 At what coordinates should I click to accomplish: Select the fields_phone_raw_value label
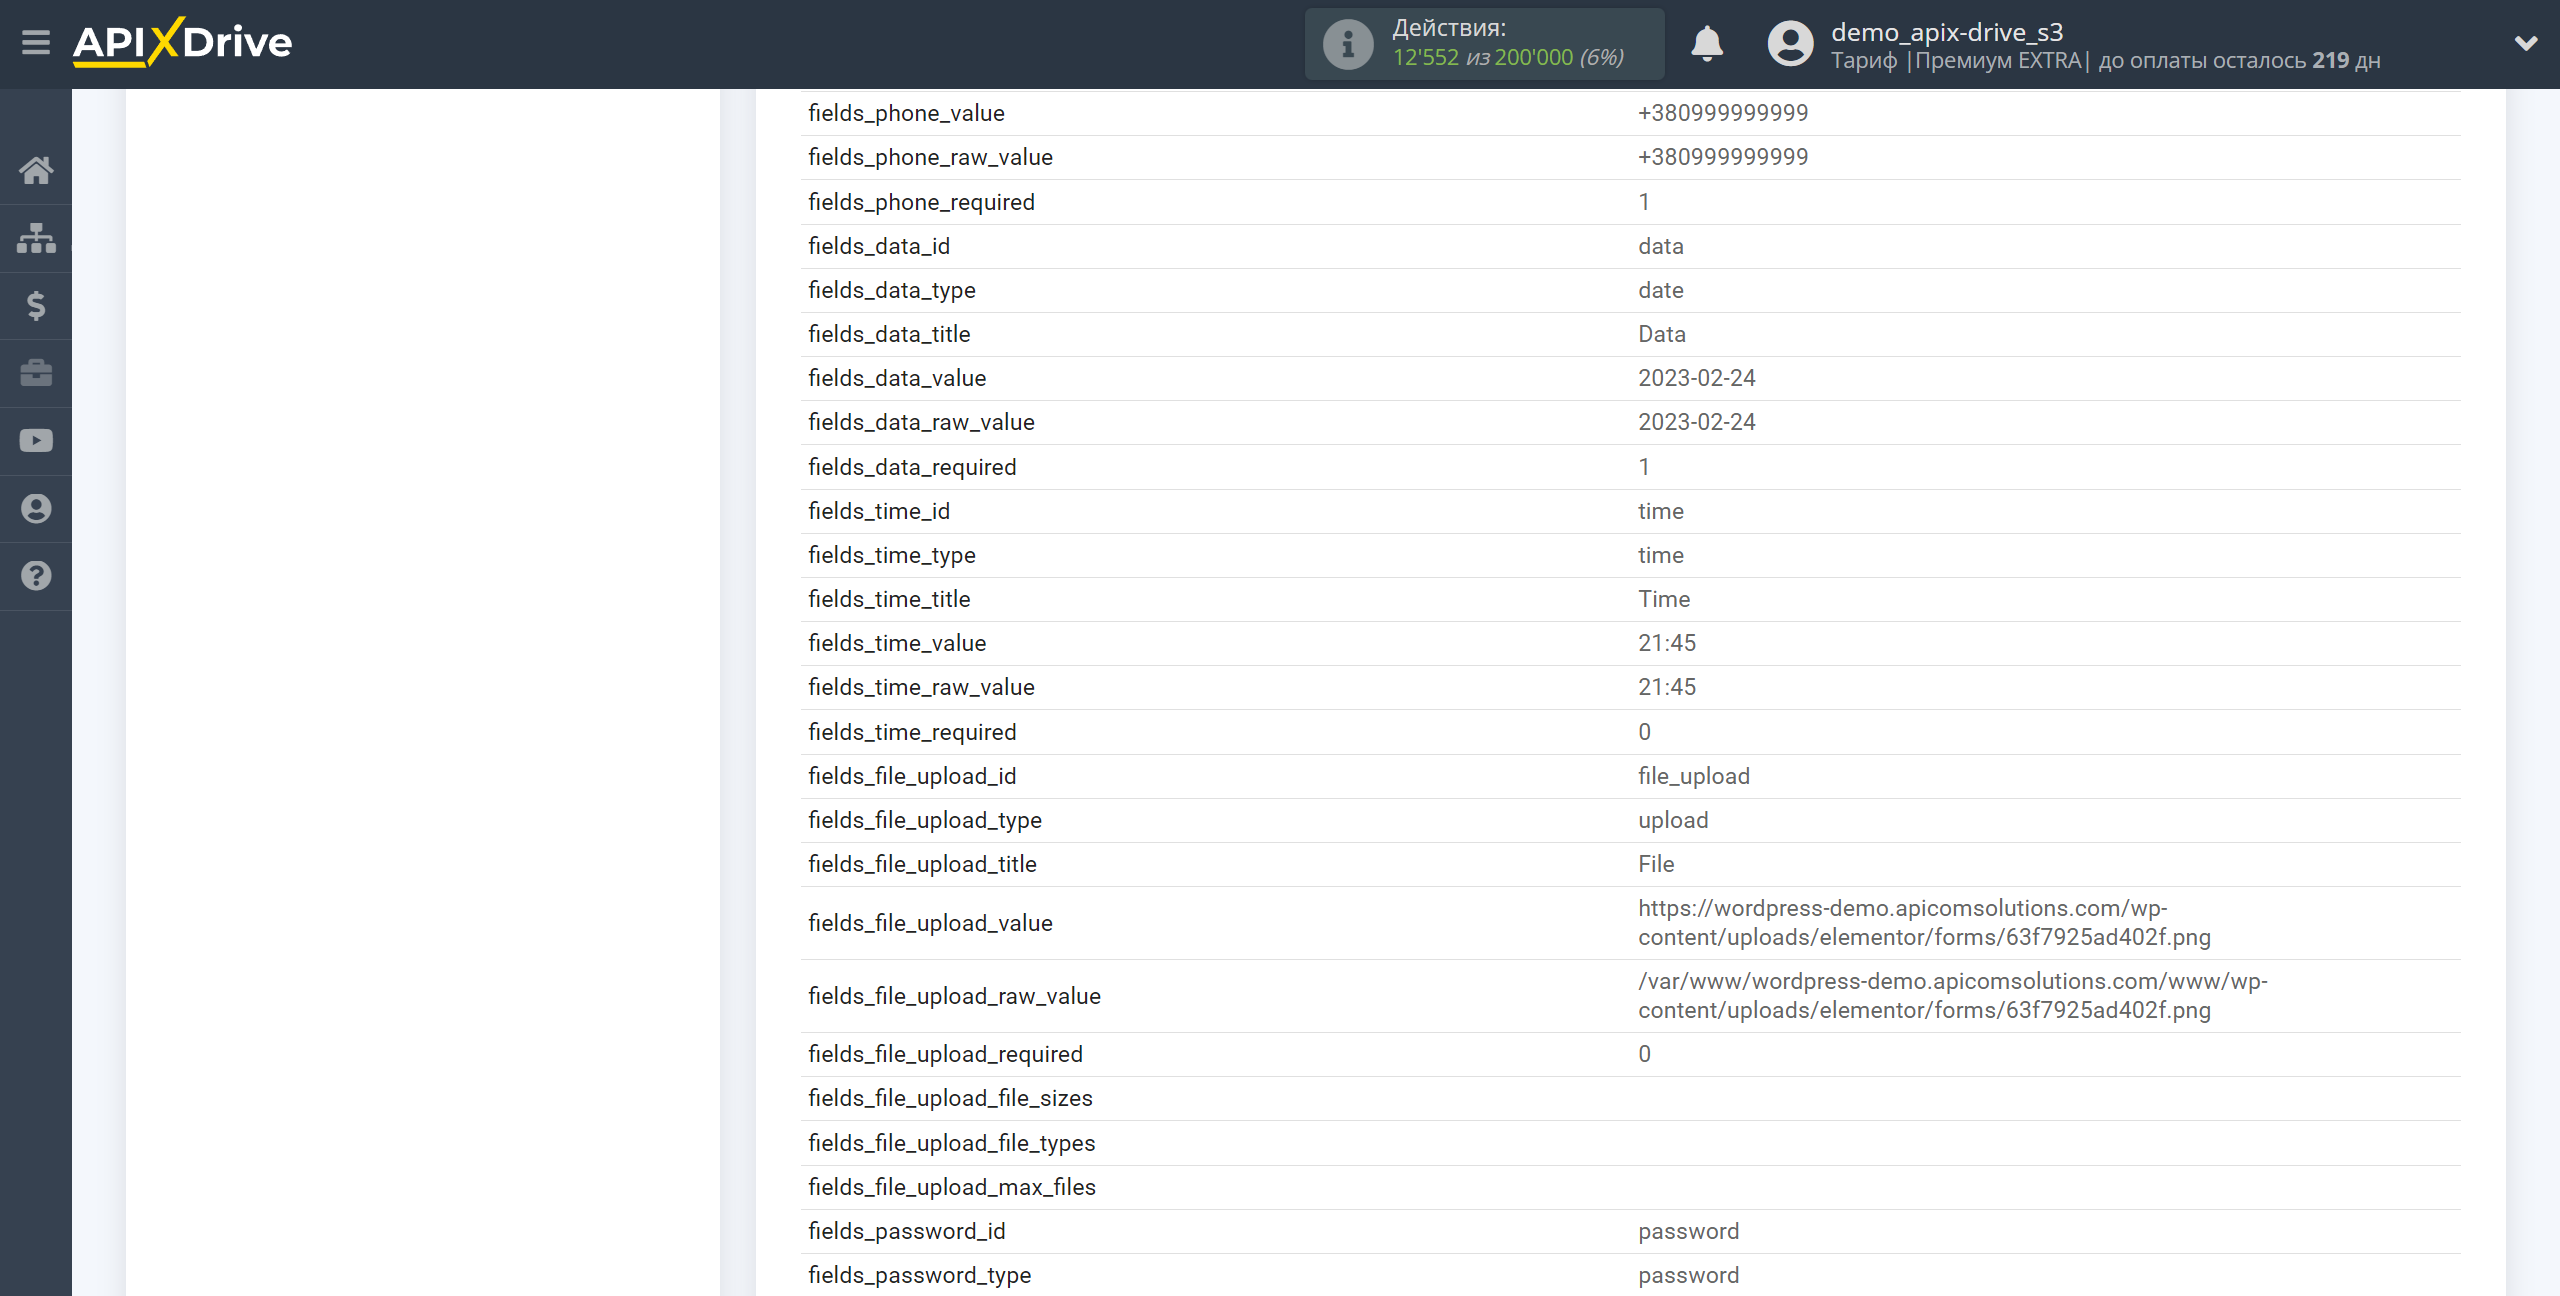tap(930, 157)
